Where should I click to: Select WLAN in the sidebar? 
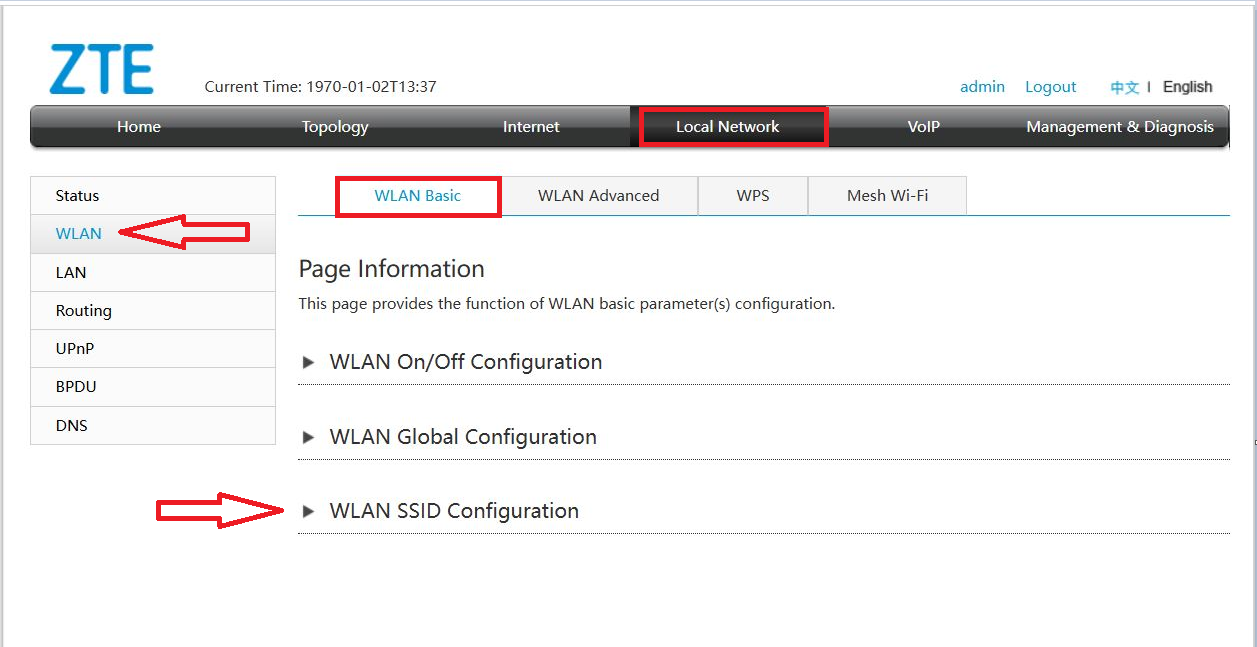pos(77,233)
